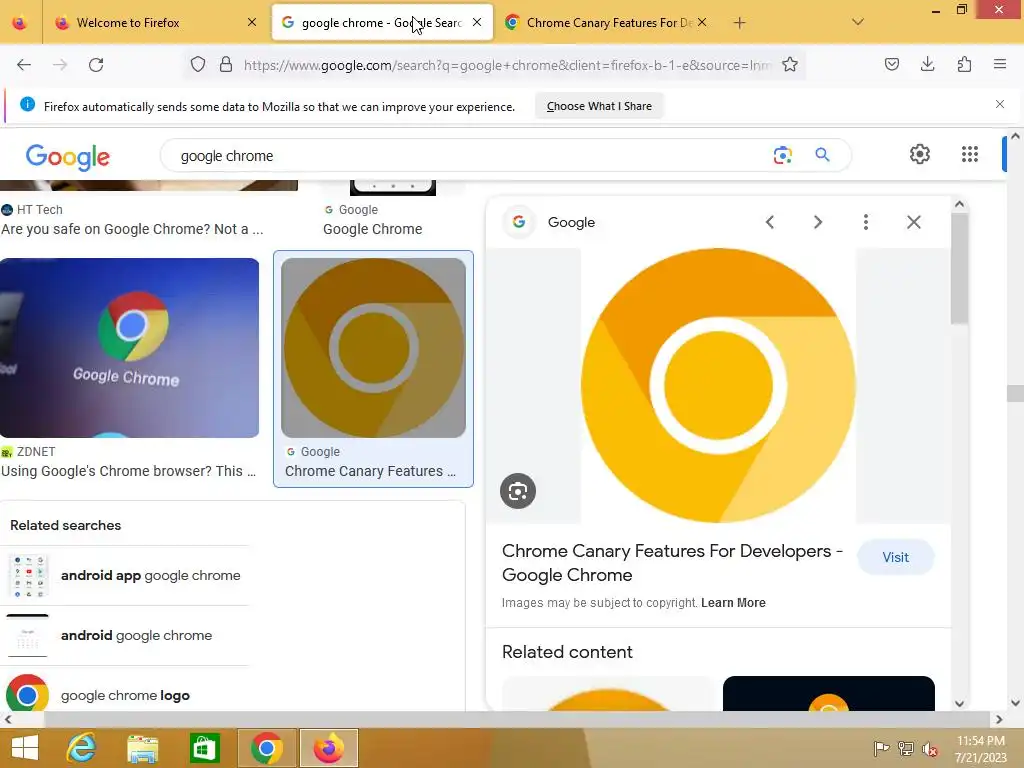Open the Windows Start button
The width and height of the screenshot is (1024, 768).
pyautogui.click(x=25, y=748)
